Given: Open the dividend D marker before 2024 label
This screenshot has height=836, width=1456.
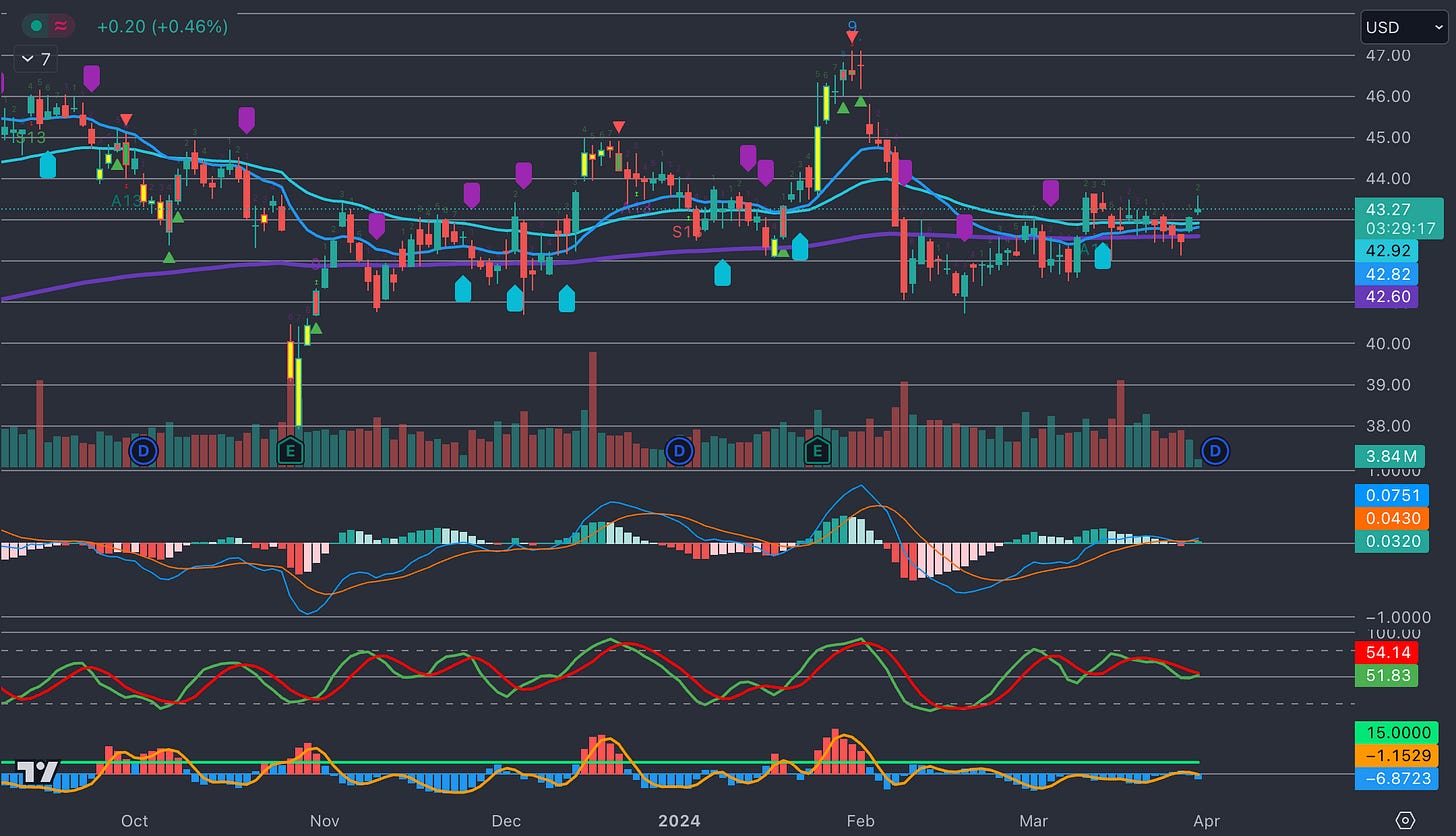Looking at the screenshot, I should [x=679, y=451].
